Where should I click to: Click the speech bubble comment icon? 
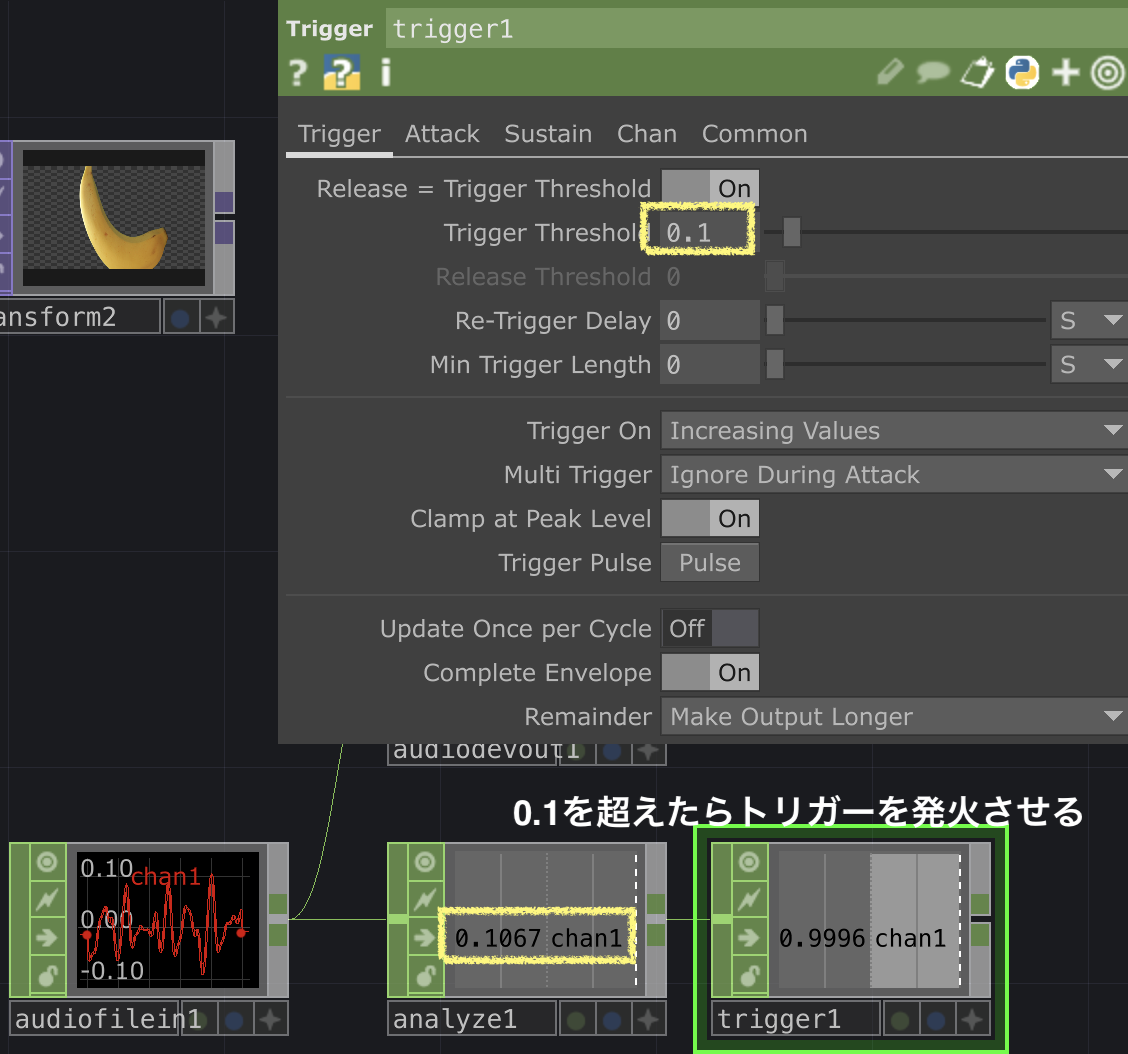point(932,72)
